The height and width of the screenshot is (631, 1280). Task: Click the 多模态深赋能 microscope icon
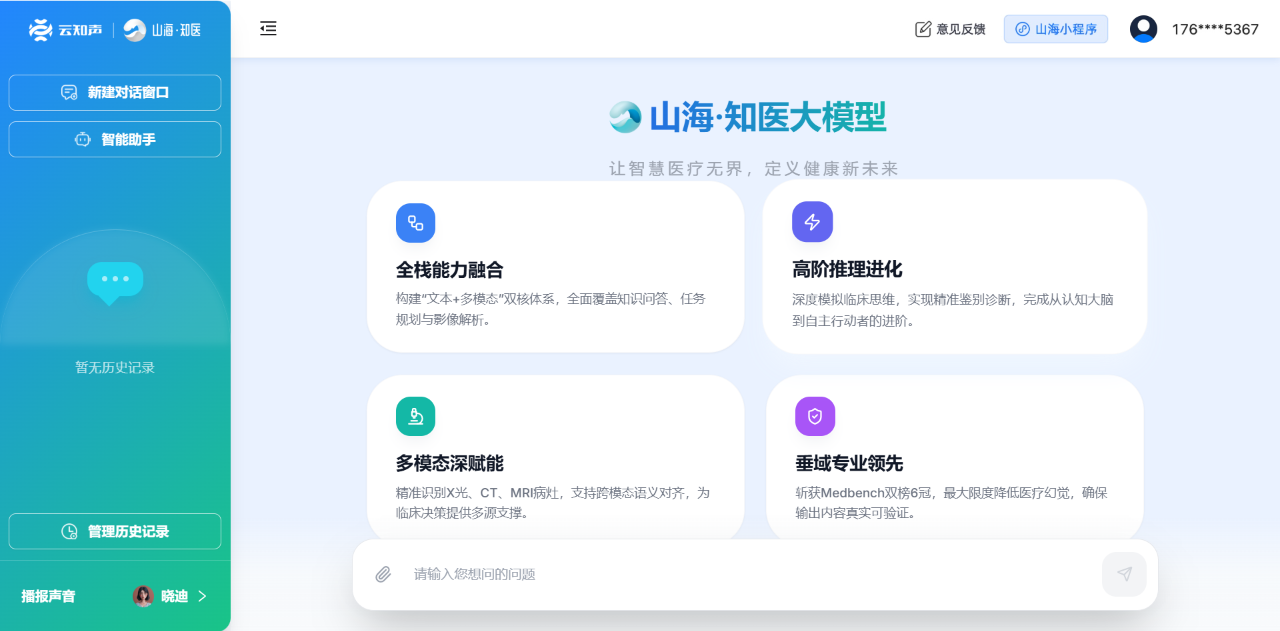(x=415, y=416)
